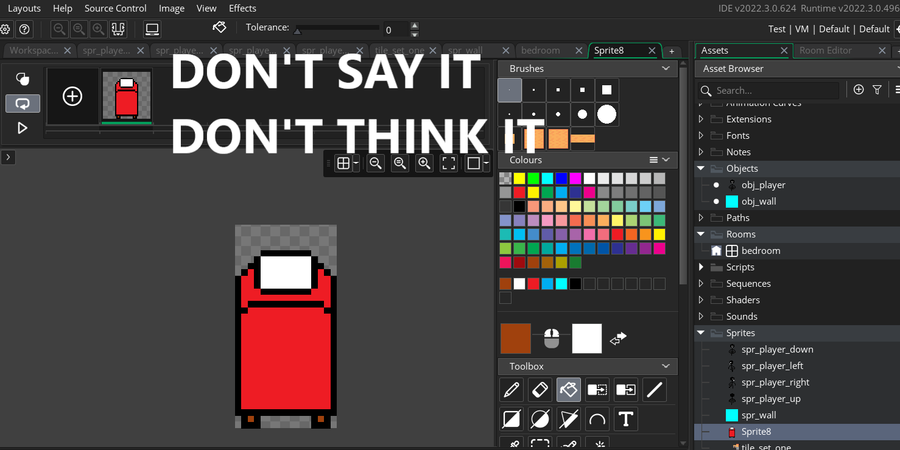Image resolution: width=900 pixels, height=450 pixels.
Task: Toggle the loop animation button
Action: [22, 104]
